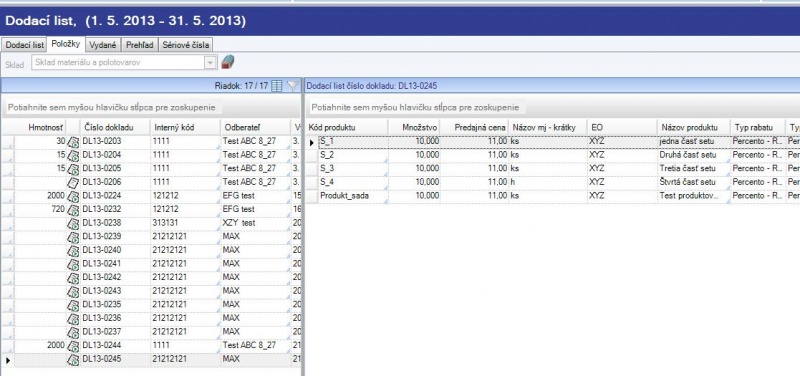
Task: Click Názov produktu column header
Action: point(694,127)
